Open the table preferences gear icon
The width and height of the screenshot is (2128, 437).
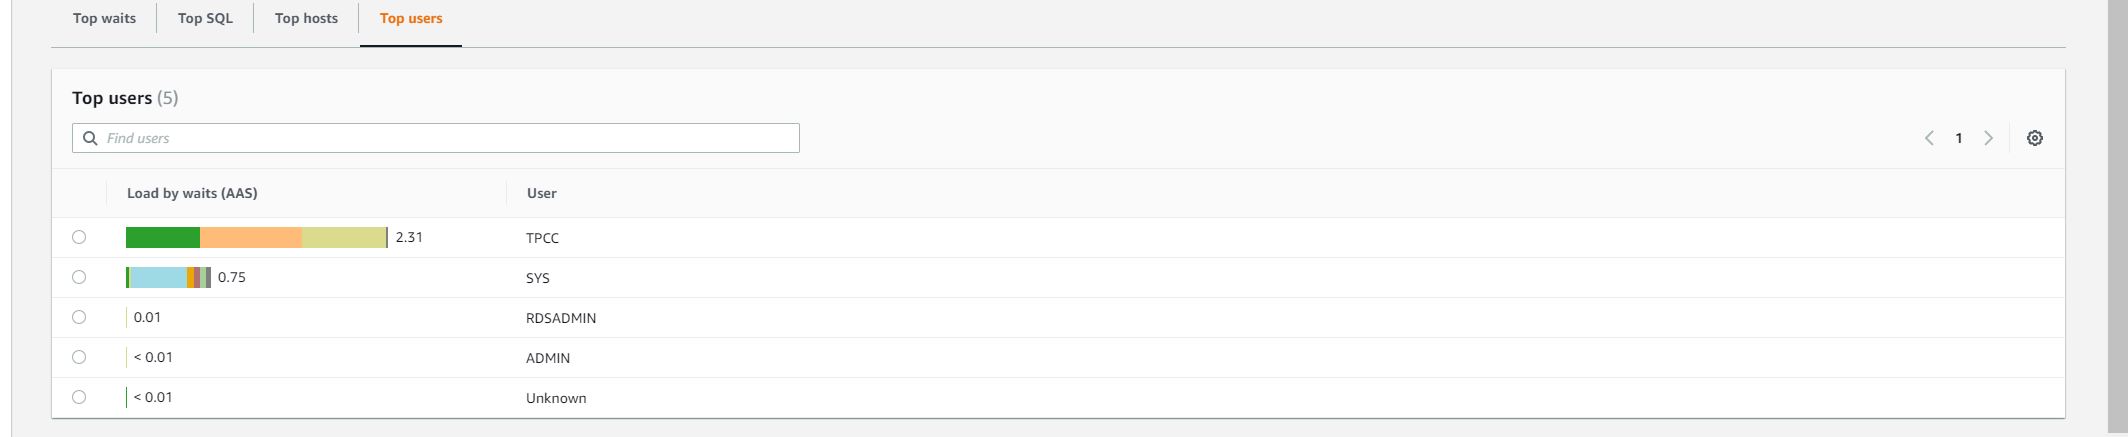point(2034,138)
